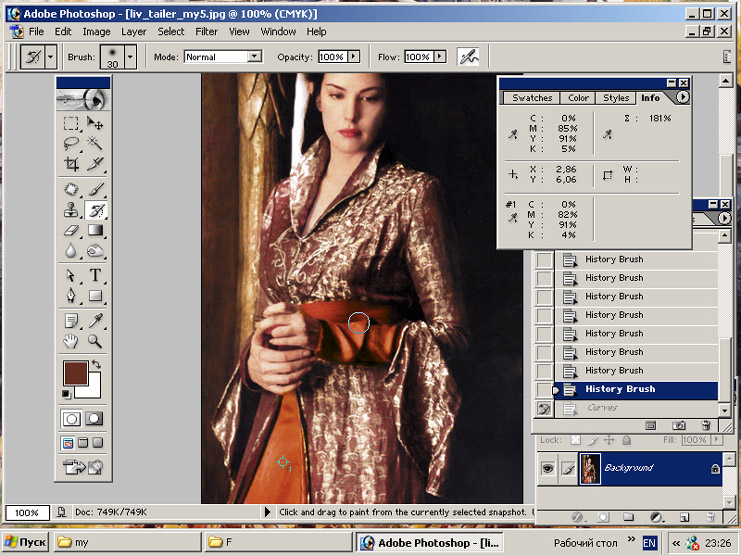Select the Gradient tool
The height and width of the screenshot is (556, 741).
[95, 230]
